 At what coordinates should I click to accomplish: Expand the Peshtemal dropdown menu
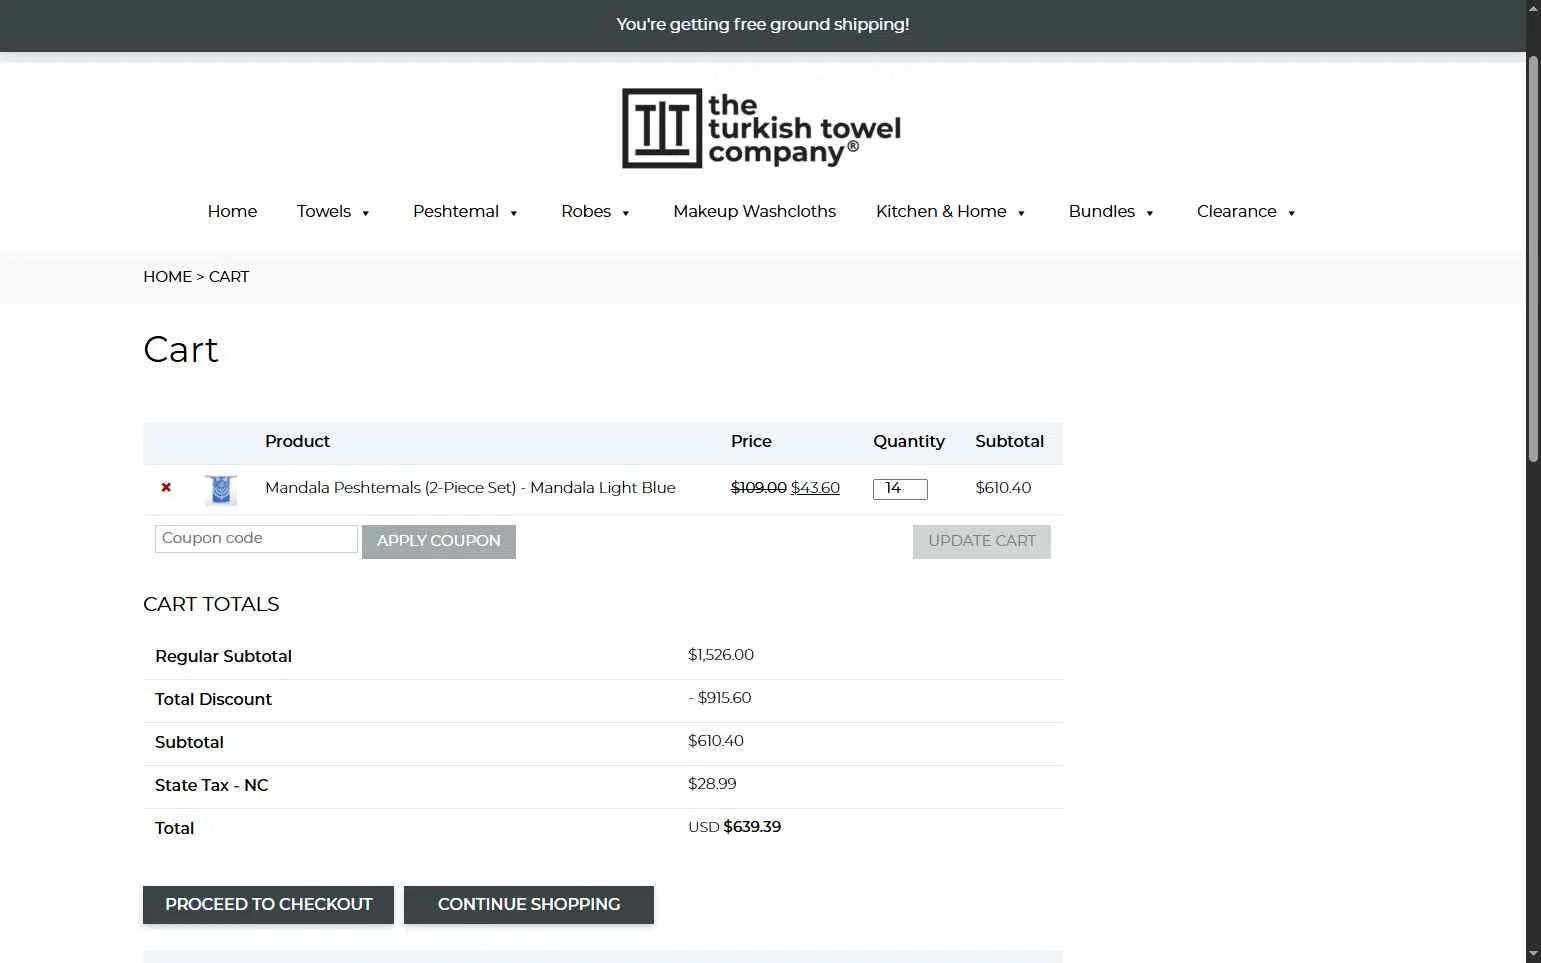pos(465,211)
